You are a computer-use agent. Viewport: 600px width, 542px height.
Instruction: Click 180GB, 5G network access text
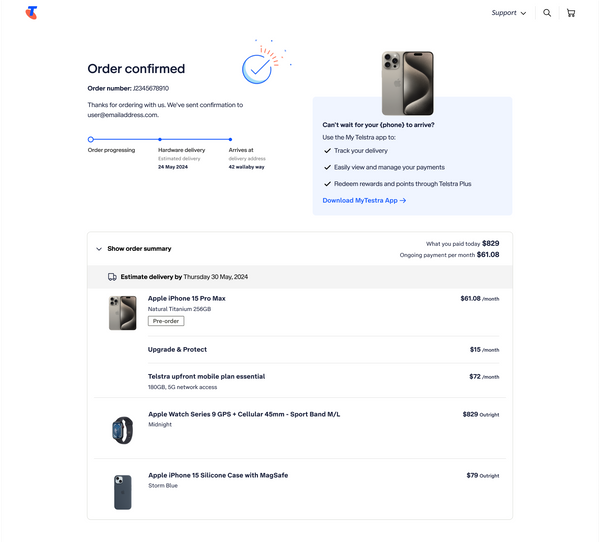point(183,387)
